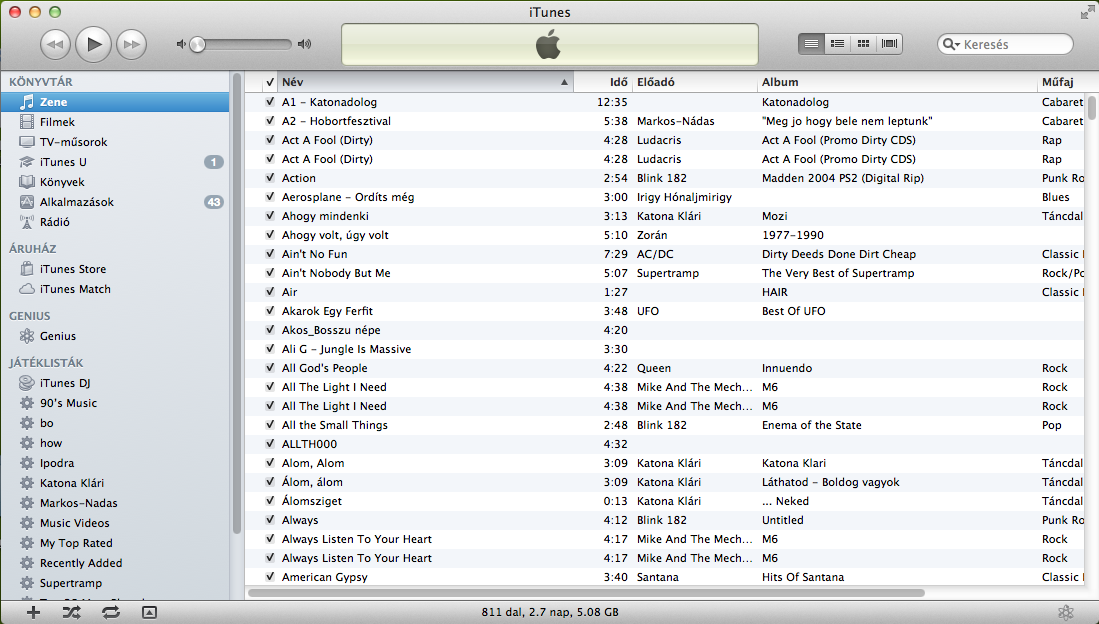Sort songs by Név column

[425, 82]
